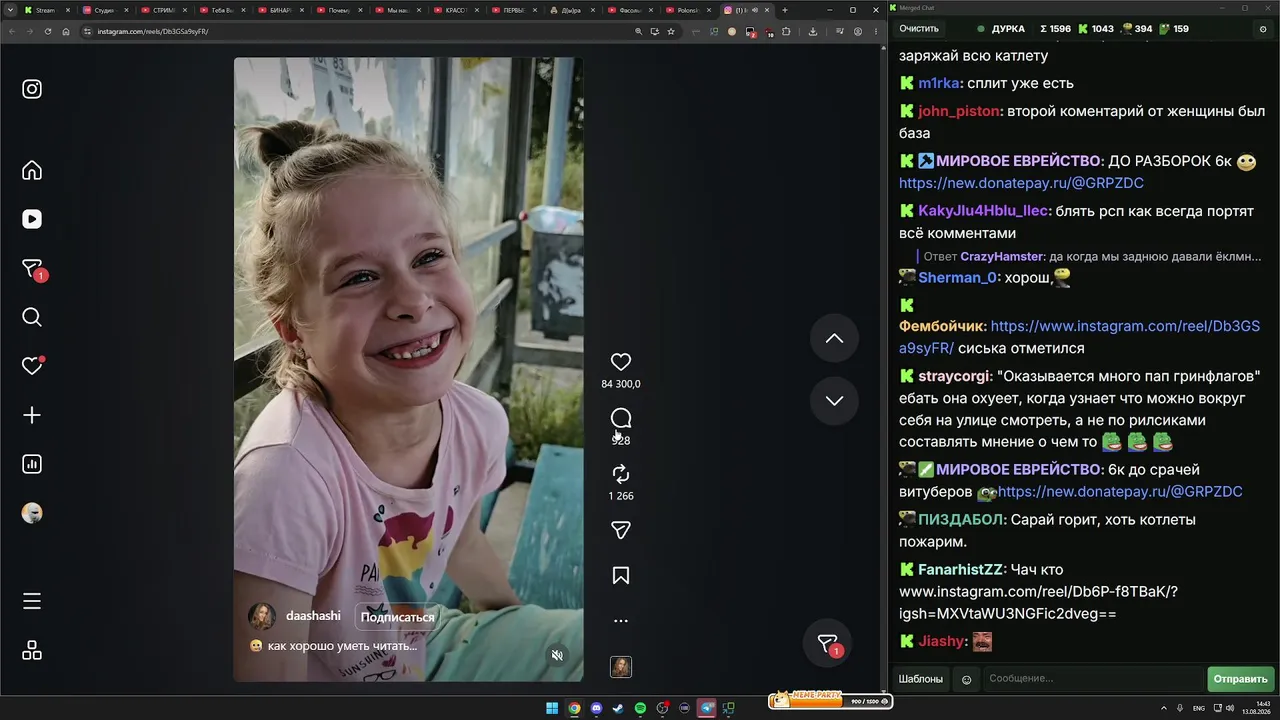Open the new.donatepay.ru/@GRPZDC link under ДО РАЗБОРОК
Viewport: 1280px width, 720px height.
(1021, 183)
